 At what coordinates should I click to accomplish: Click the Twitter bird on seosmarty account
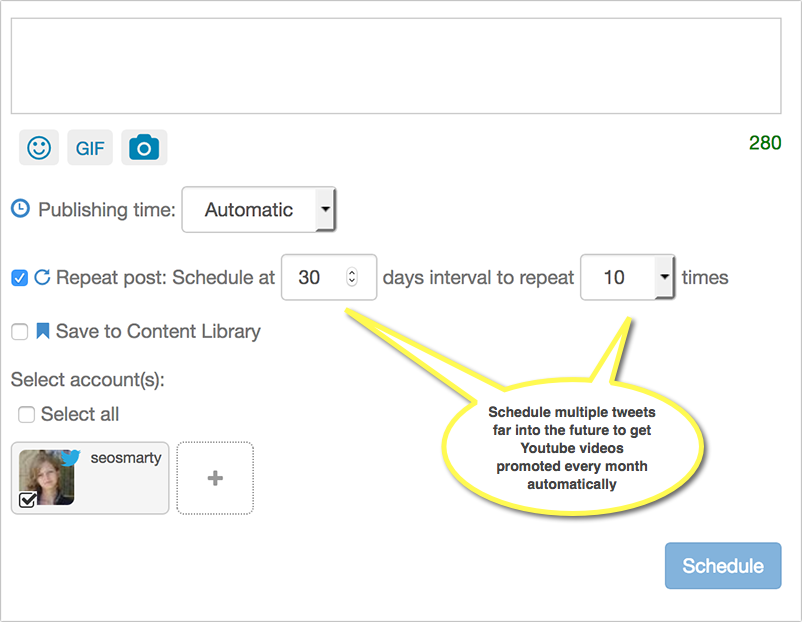point(70,458)
